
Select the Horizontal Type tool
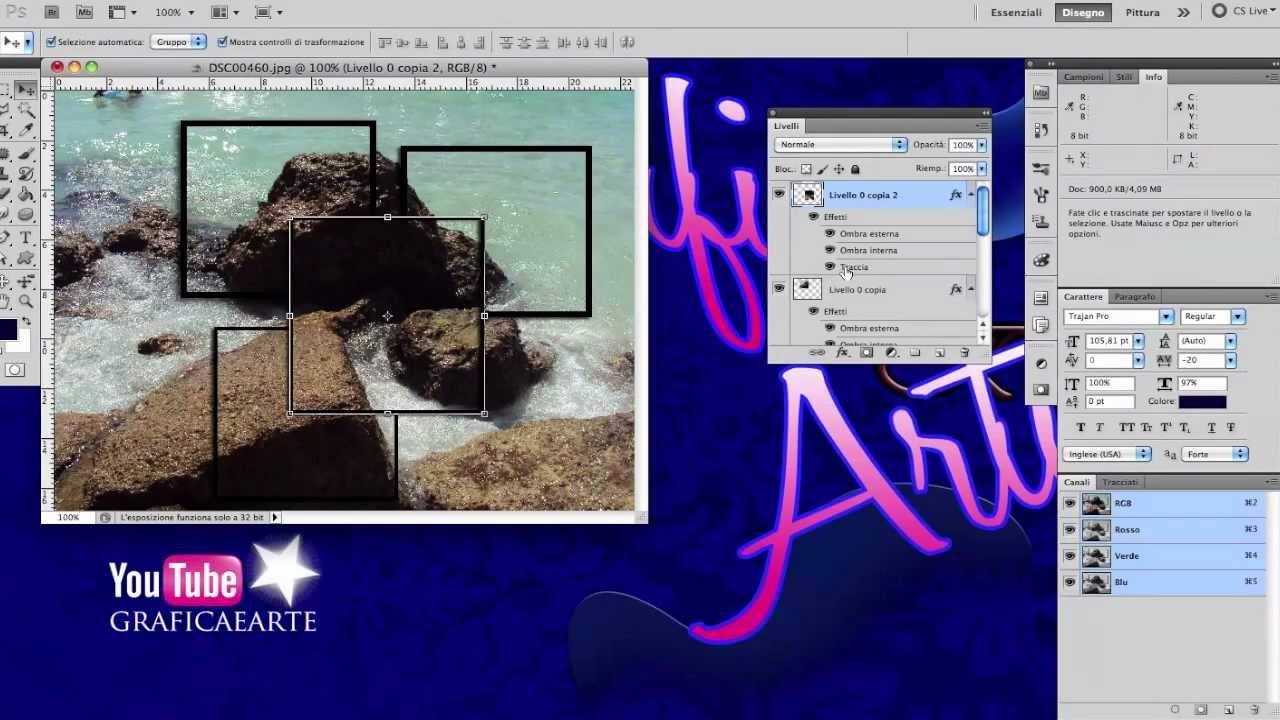click(x=26, y=238)
